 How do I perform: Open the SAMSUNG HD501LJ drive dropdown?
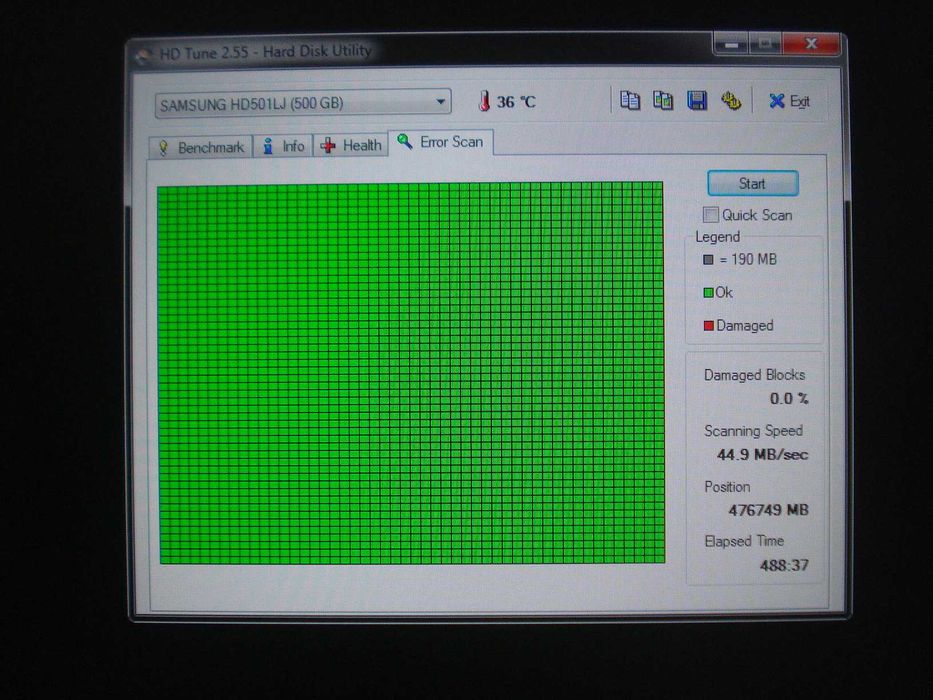pos(303,104)
